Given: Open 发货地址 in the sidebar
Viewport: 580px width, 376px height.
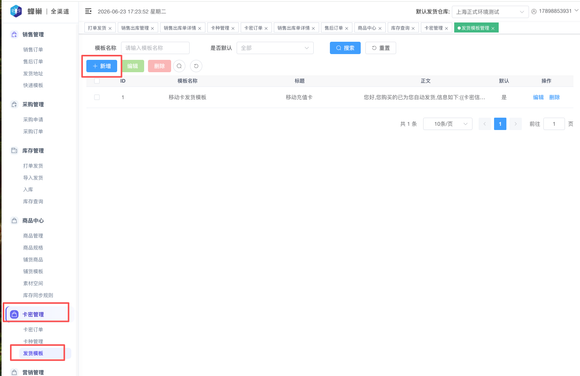Looking at the screenshot, I should (33, 73).
